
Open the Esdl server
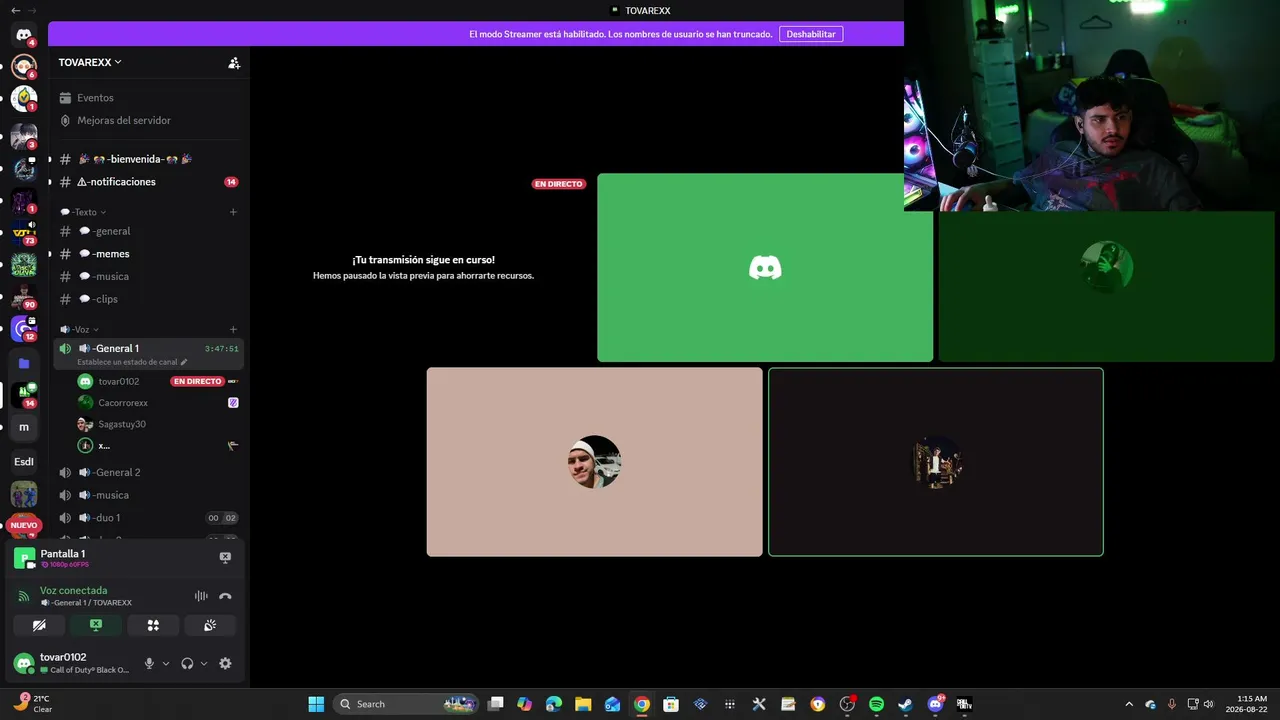[24, 461]
